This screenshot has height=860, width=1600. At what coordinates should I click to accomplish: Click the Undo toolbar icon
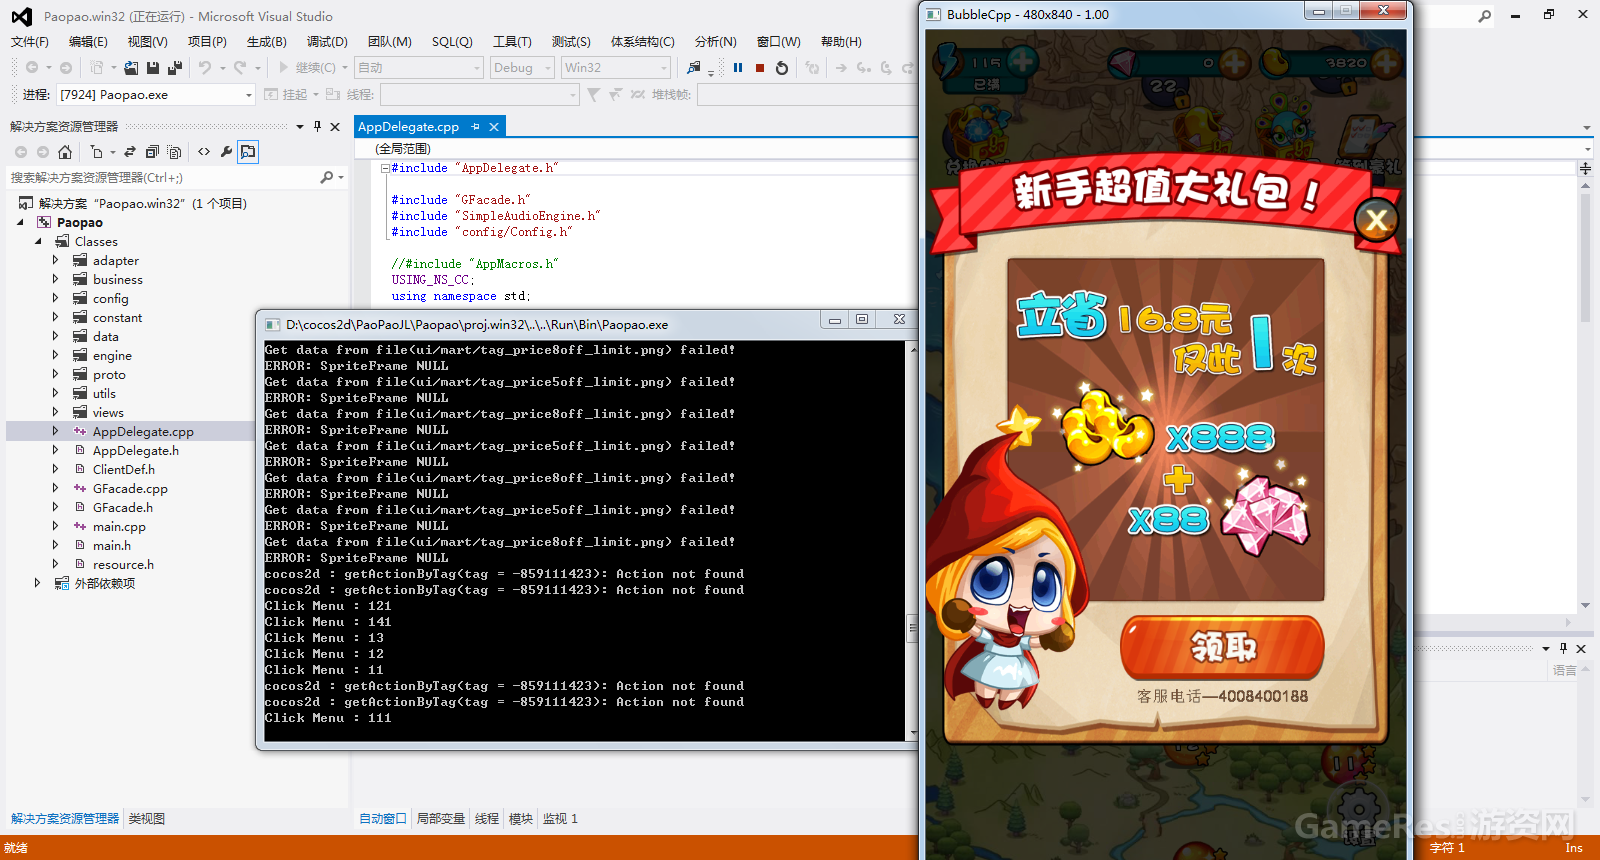coord(204,68)
